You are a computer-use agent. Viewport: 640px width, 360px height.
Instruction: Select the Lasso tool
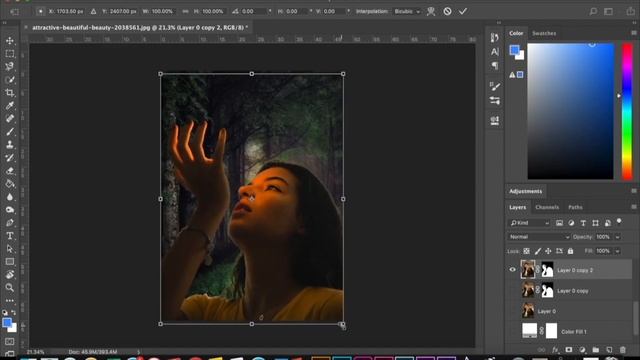(x=10, y=67)
